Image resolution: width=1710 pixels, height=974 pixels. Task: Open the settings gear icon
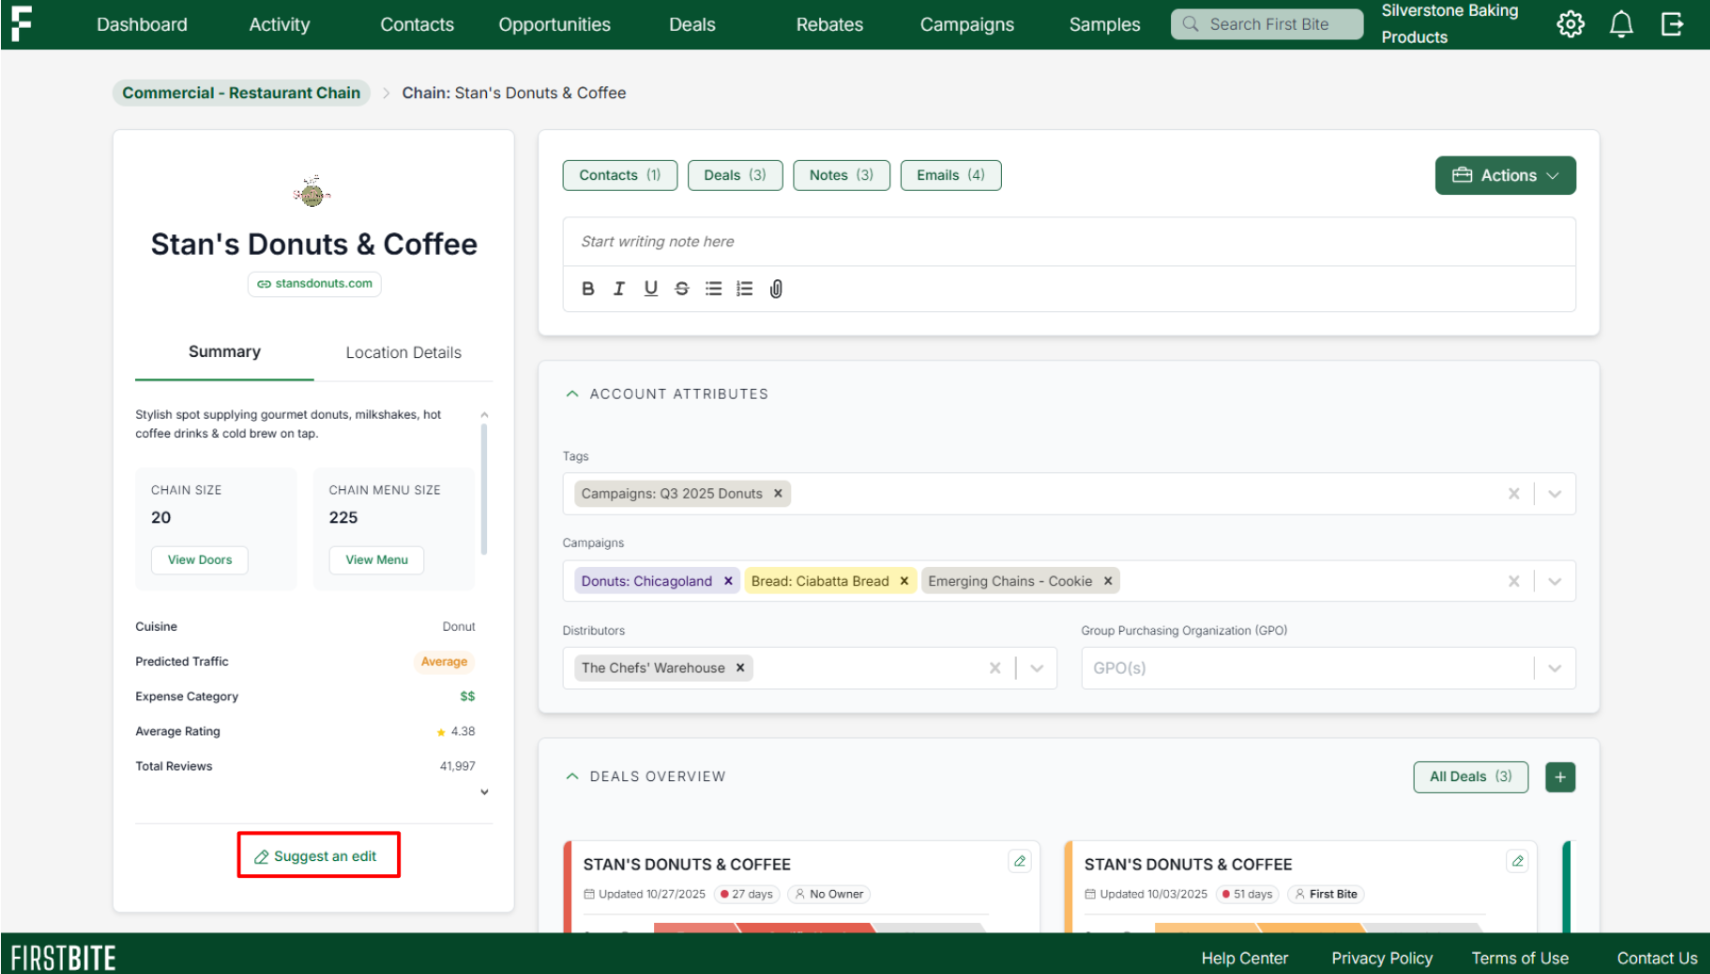[1570, 24]
